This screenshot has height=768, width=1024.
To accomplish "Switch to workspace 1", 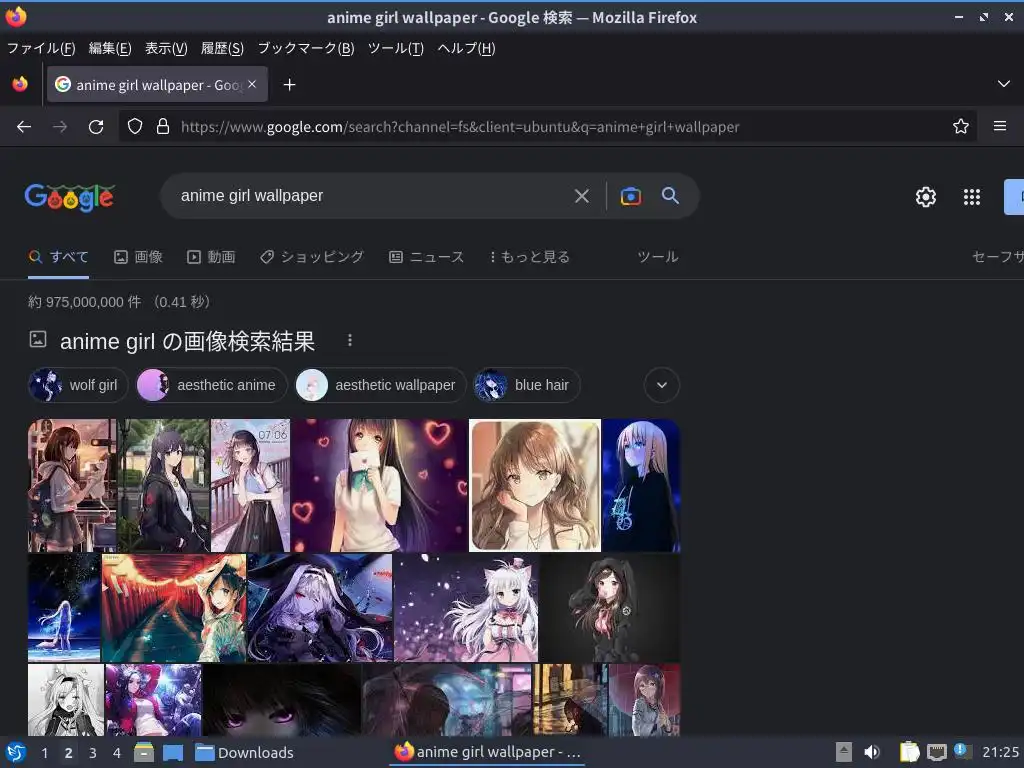I will [x=44, y=752].
